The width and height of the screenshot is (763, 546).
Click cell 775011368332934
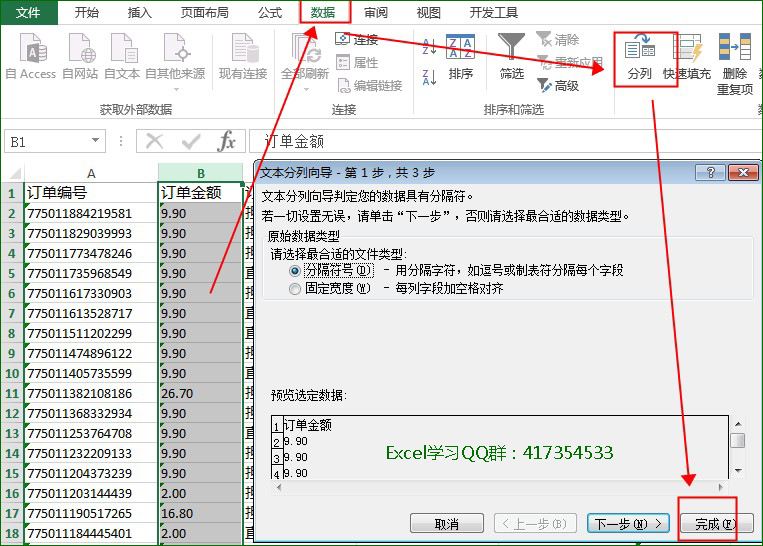[91, 413]
